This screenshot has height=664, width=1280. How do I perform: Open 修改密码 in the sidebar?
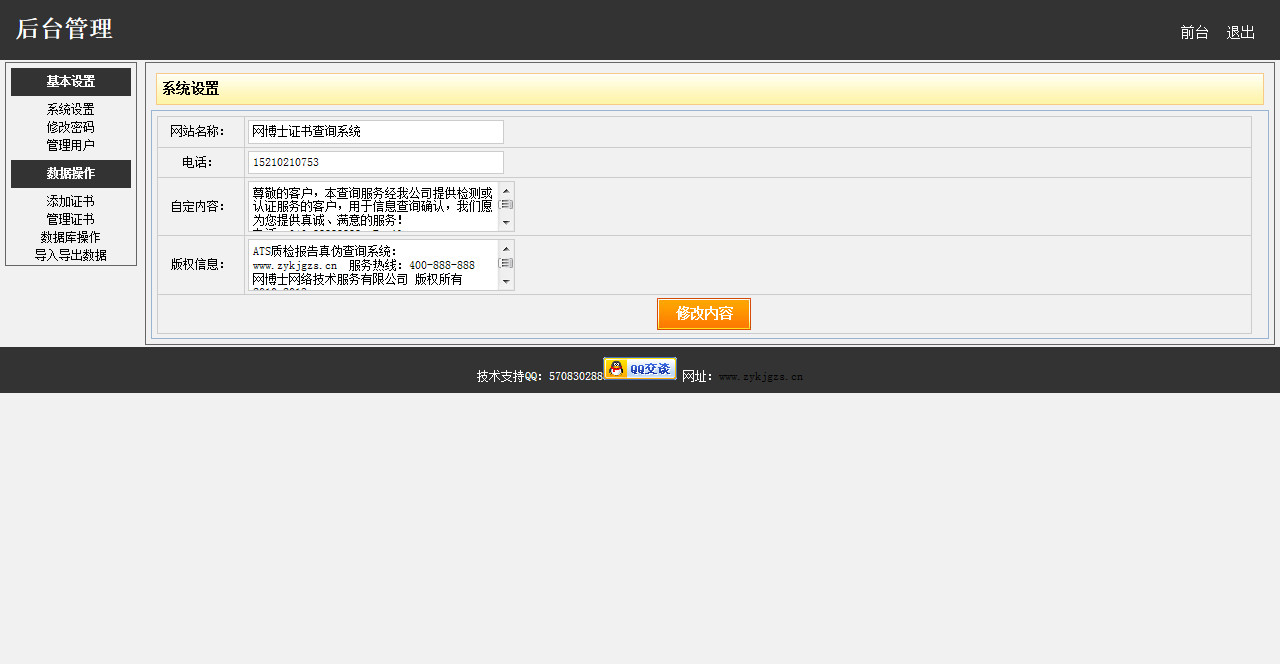click(x=70, y=127)
